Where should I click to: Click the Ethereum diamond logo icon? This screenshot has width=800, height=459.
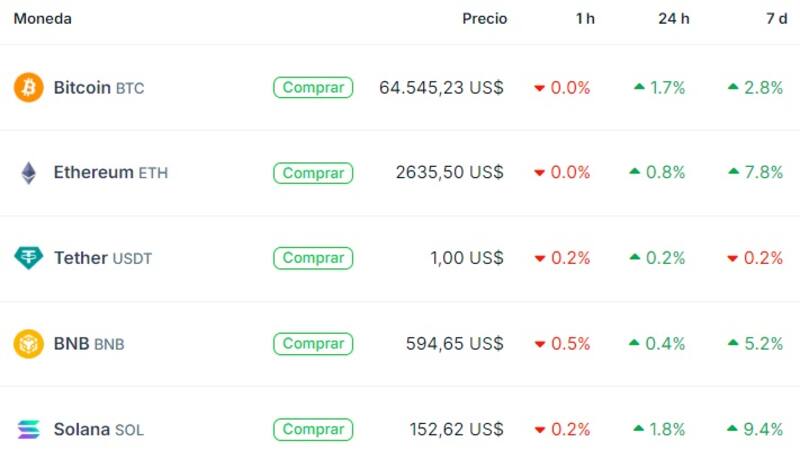tap(29, 173)
